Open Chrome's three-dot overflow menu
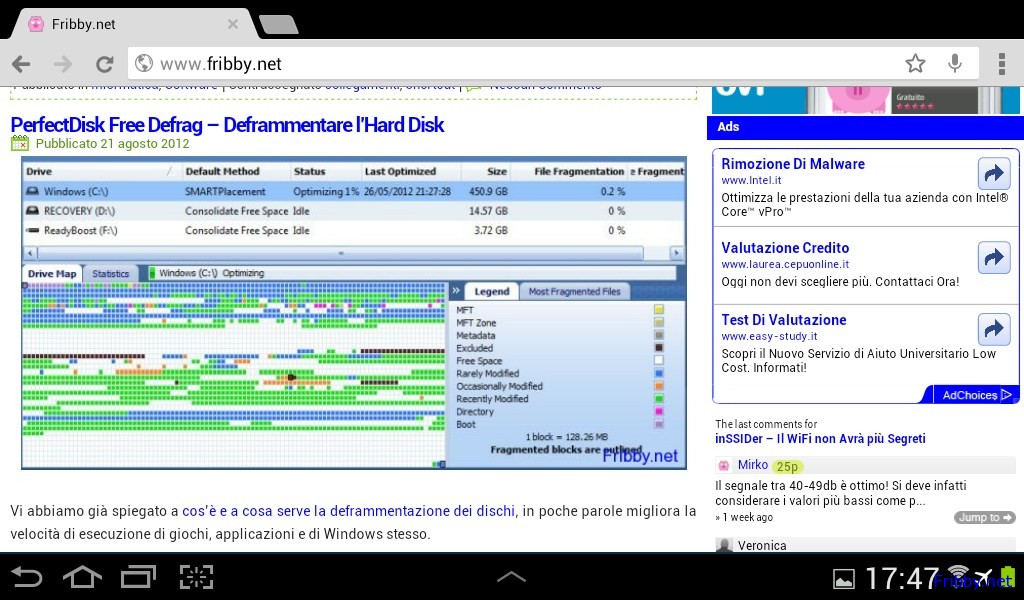The image size is (1024, 600). [x=1001, y=64]
